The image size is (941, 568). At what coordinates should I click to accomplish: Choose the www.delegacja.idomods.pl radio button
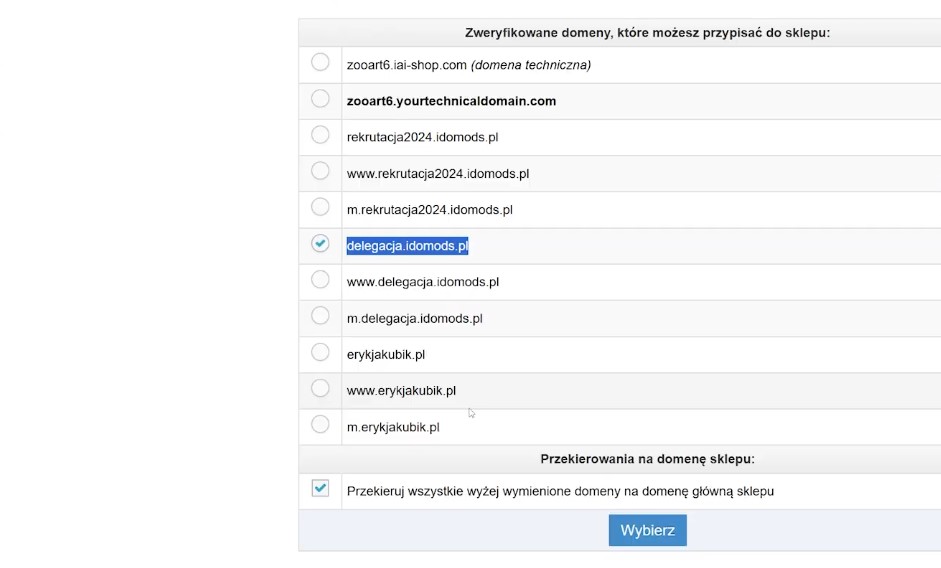pos(320,279)
